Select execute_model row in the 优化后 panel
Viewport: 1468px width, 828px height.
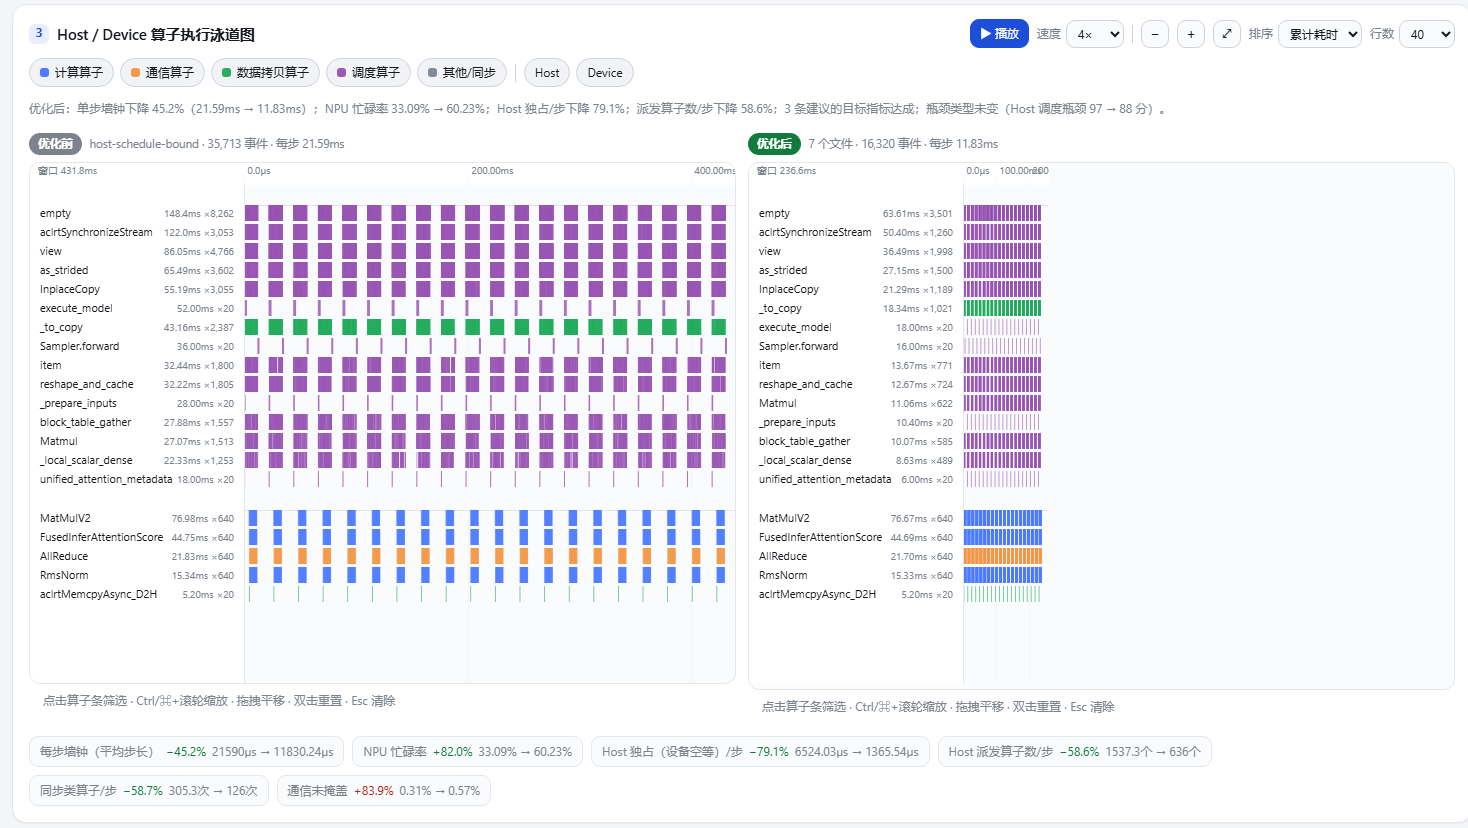tap(900, 327)
